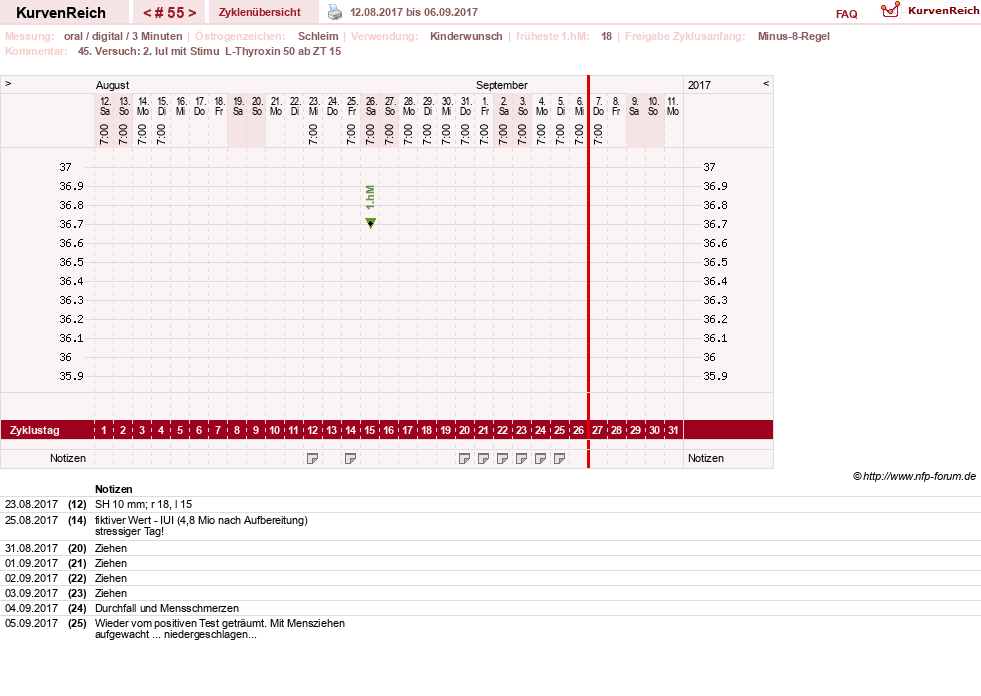Open note icon for cycle day 25
Screen dimensions: 981x696
pos(559,459)
